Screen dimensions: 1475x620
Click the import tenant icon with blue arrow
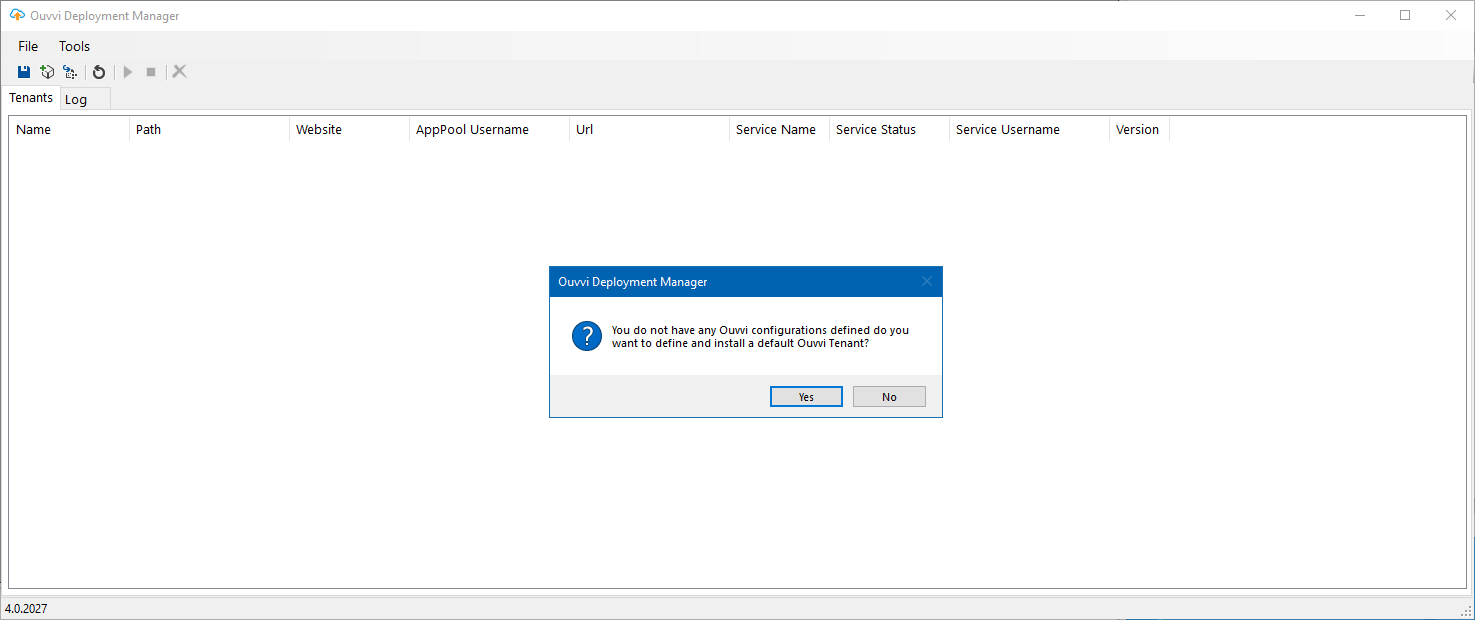pyautogui.click(x=69, y=72)
